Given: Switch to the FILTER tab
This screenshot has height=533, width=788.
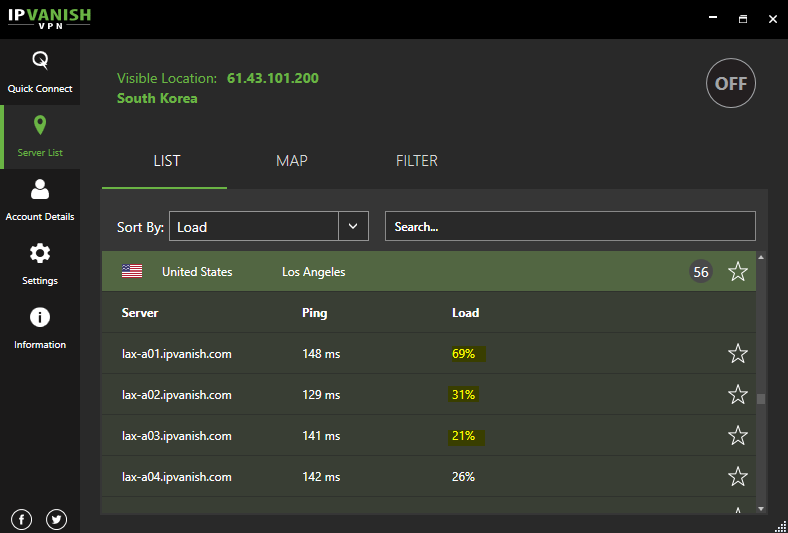Looking at the screenshot, I should pos(417,161).
